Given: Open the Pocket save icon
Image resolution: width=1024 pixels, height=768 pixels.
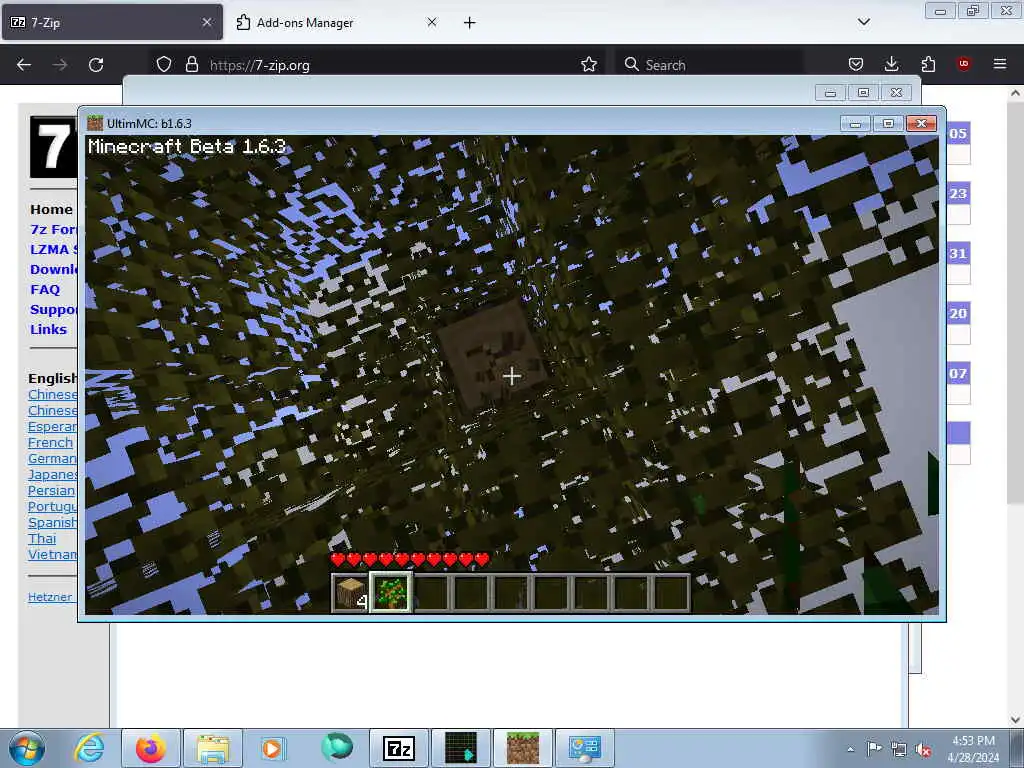Looking at the screenshot, I should click(x=856, y=64).
